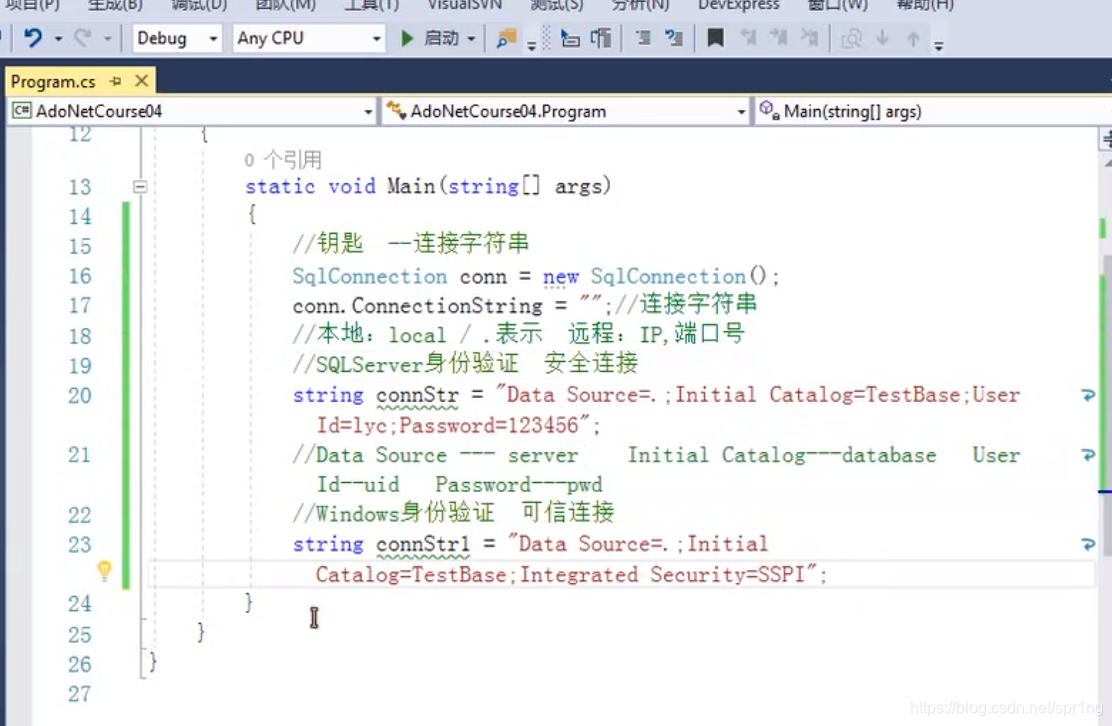Click word-wrap glyph on line 23
The width and height of the screenshot is (1112, 726).
[1088, 544]
